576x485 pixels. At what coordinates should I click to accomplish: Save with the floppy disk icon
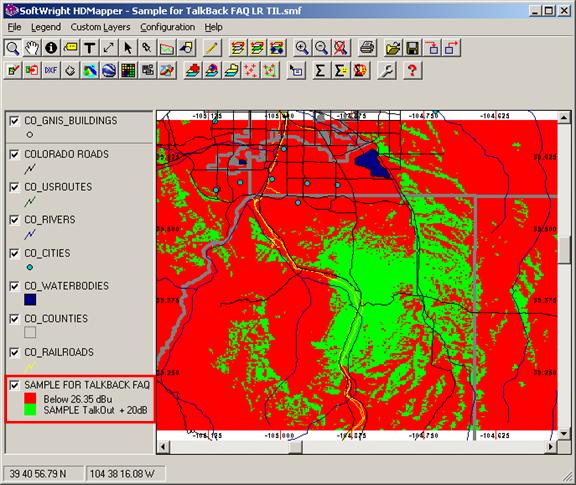pos(412,48)
